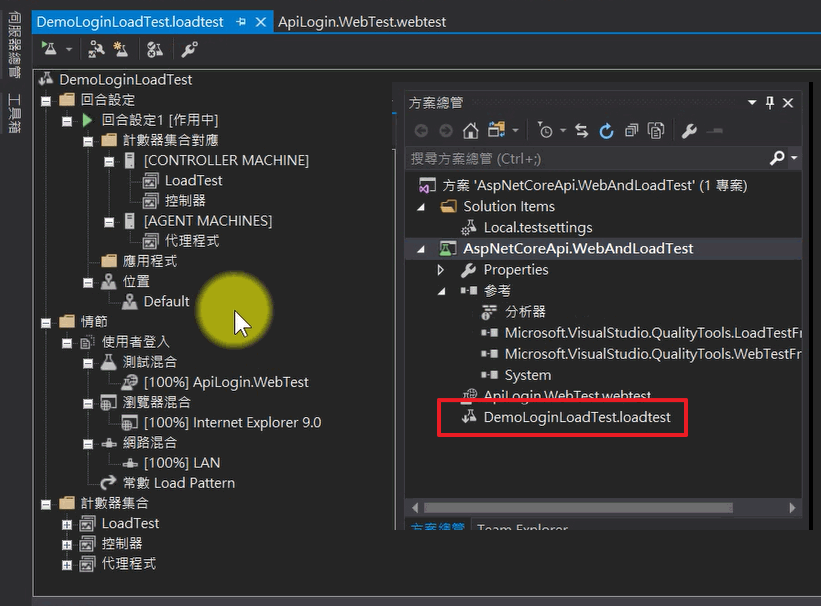Click the switch views icon in Solution Explorer

(496, 130)
